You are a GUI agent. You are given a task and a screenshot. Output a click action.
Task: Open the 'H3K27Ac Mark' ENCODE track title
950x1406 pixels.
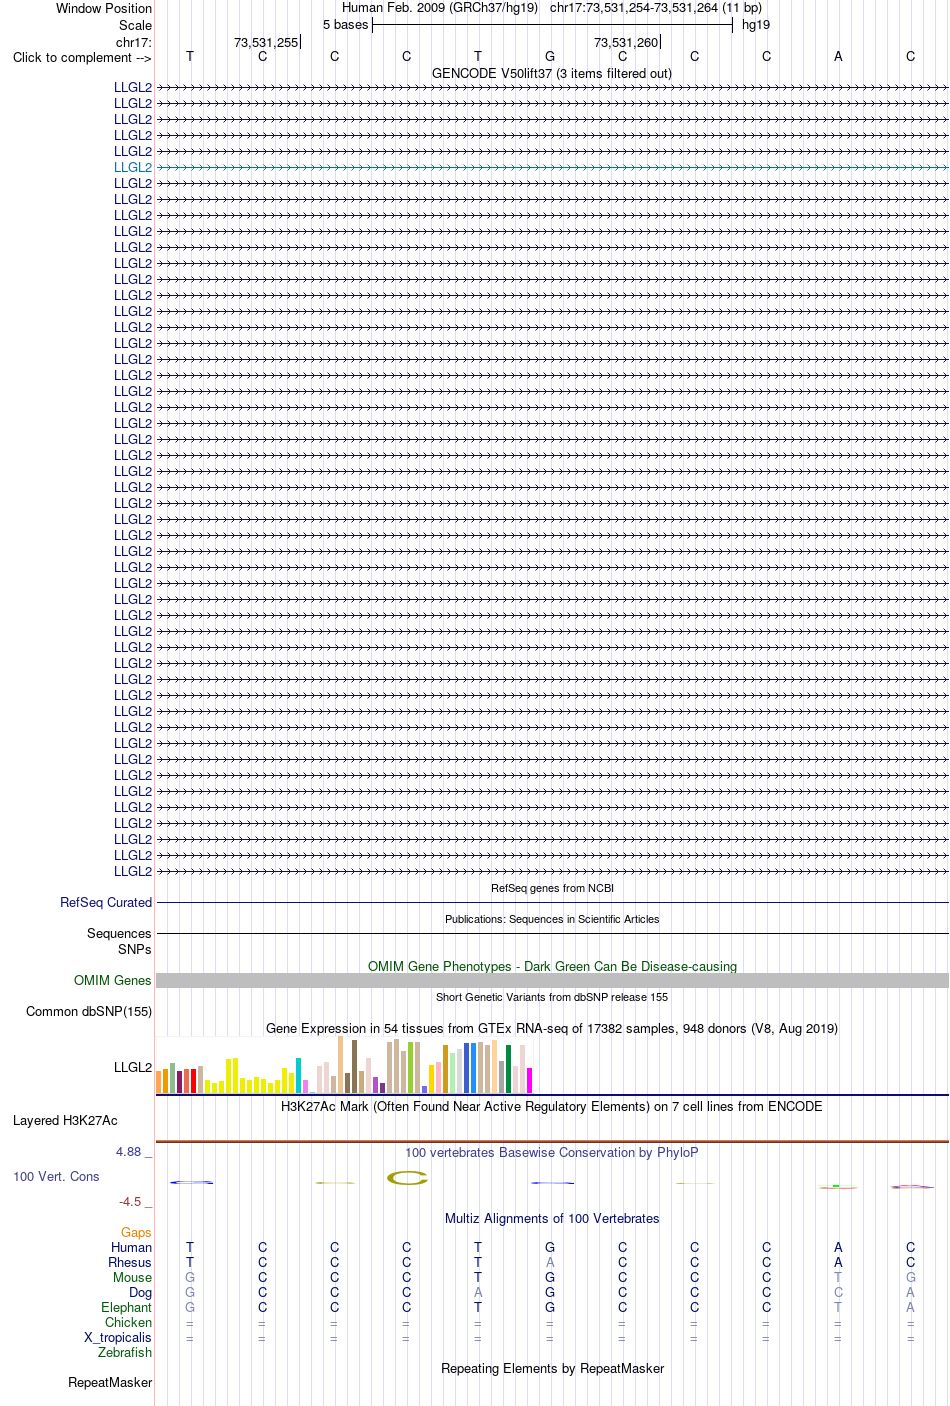tap(552, 1106)
